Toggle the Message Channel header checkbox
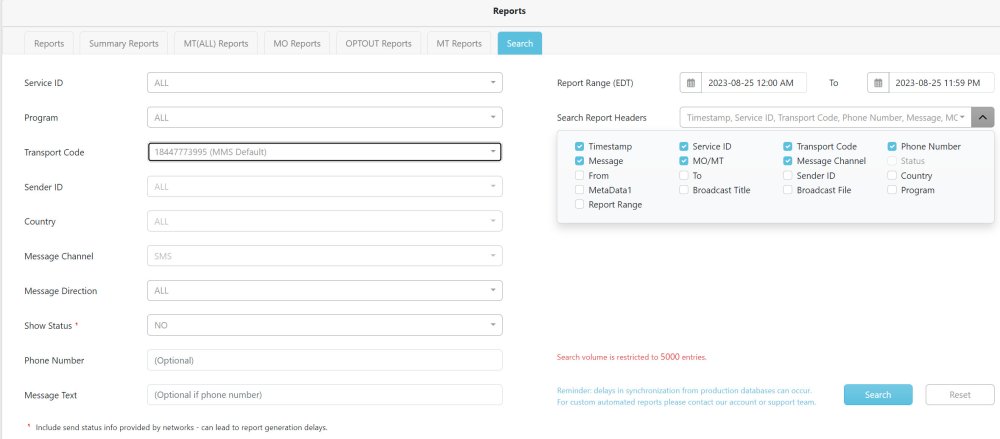The image size is (1000, 439). click(788, 161)
